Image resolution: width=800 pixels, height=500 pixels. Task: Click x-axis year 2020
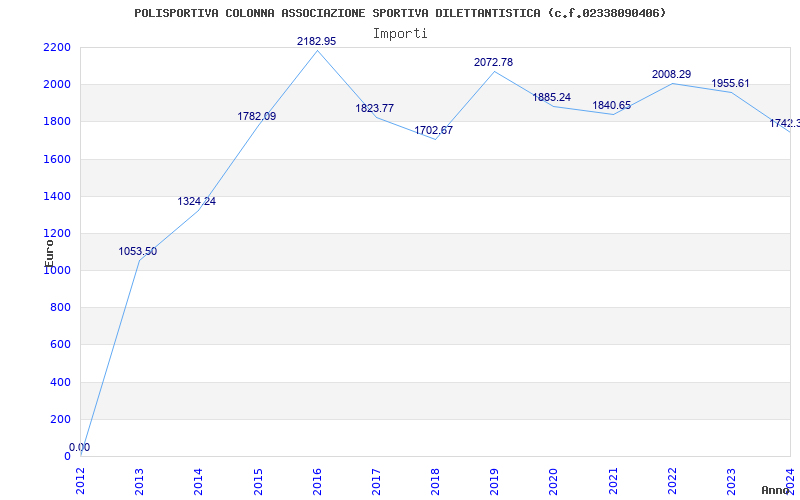(554, 481)
